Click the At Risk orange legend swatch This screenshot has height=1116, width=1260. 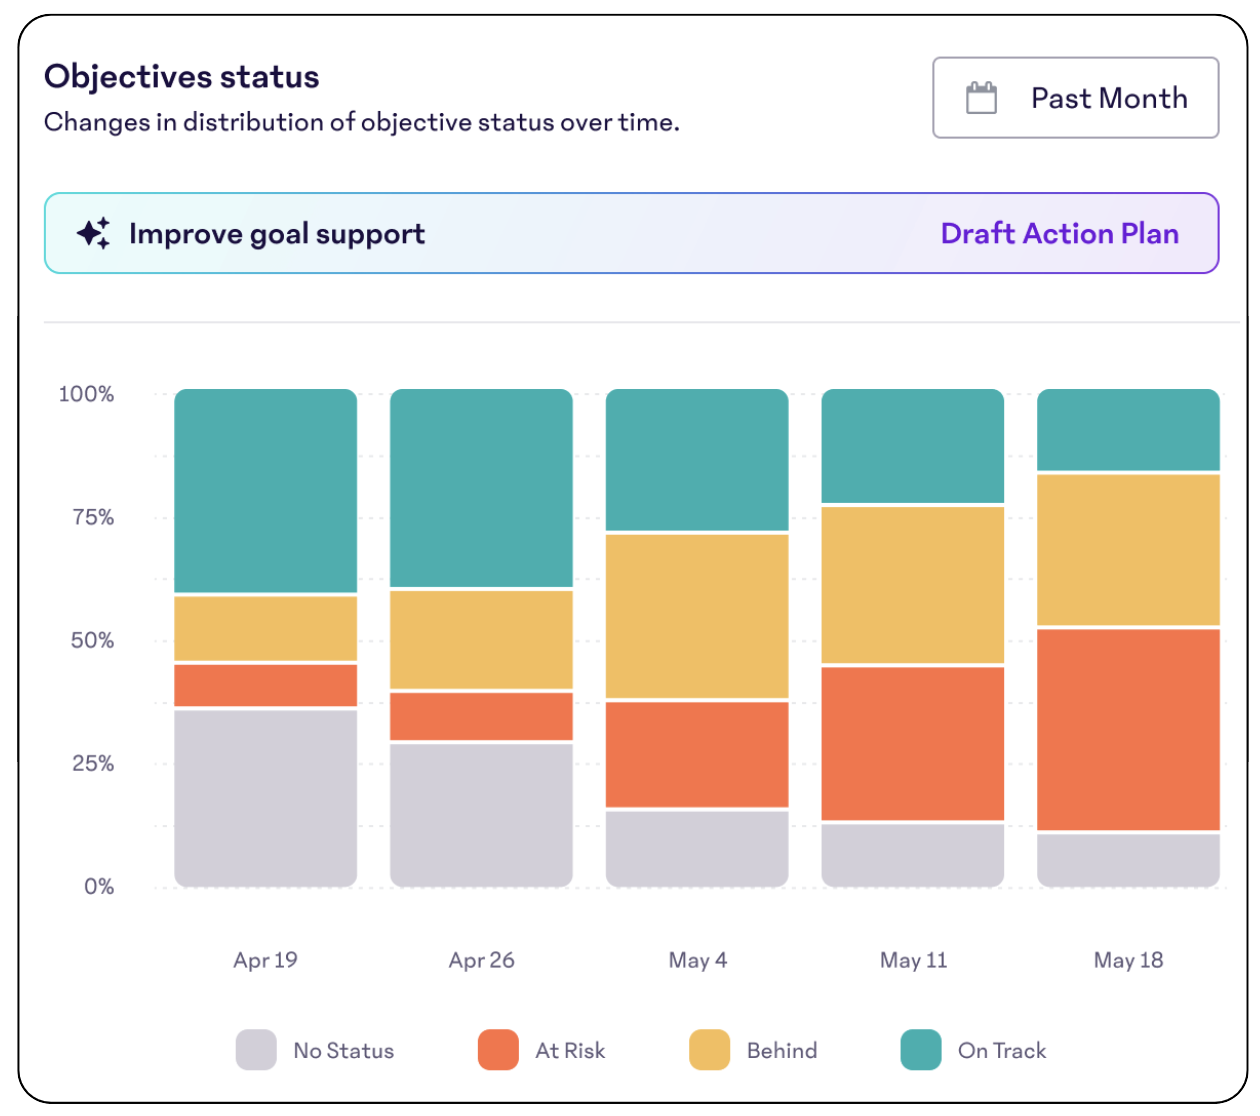pyautogui.click(x=498, y=1051)
